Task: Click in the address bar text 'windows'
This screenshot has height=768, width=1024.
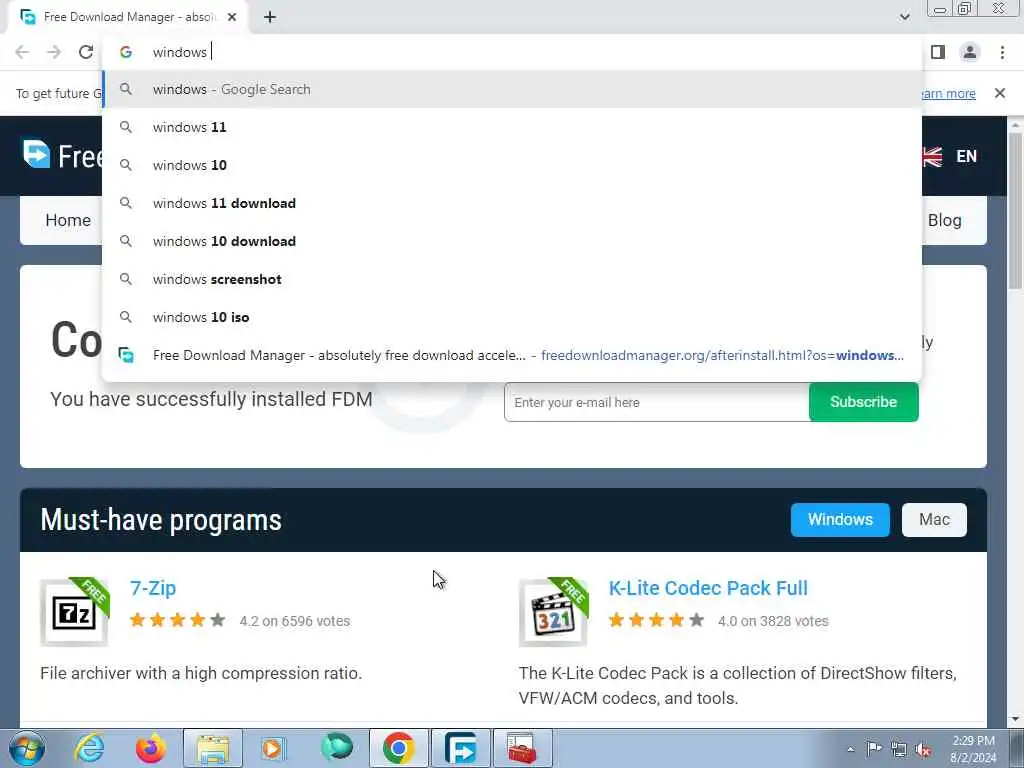Action: click(x=180, y=52)
